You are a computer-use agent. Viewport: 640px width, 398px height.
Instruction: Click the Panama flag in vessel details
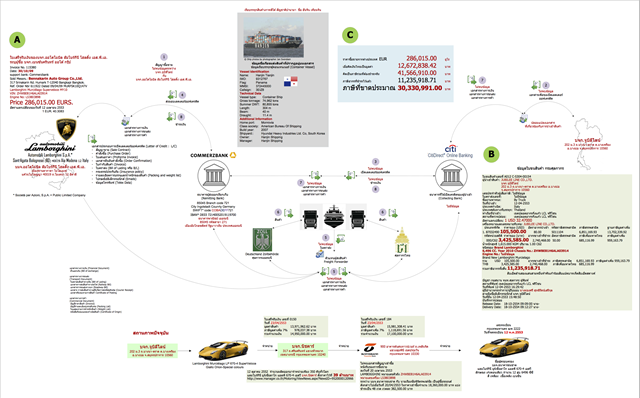tap(291, 82)
